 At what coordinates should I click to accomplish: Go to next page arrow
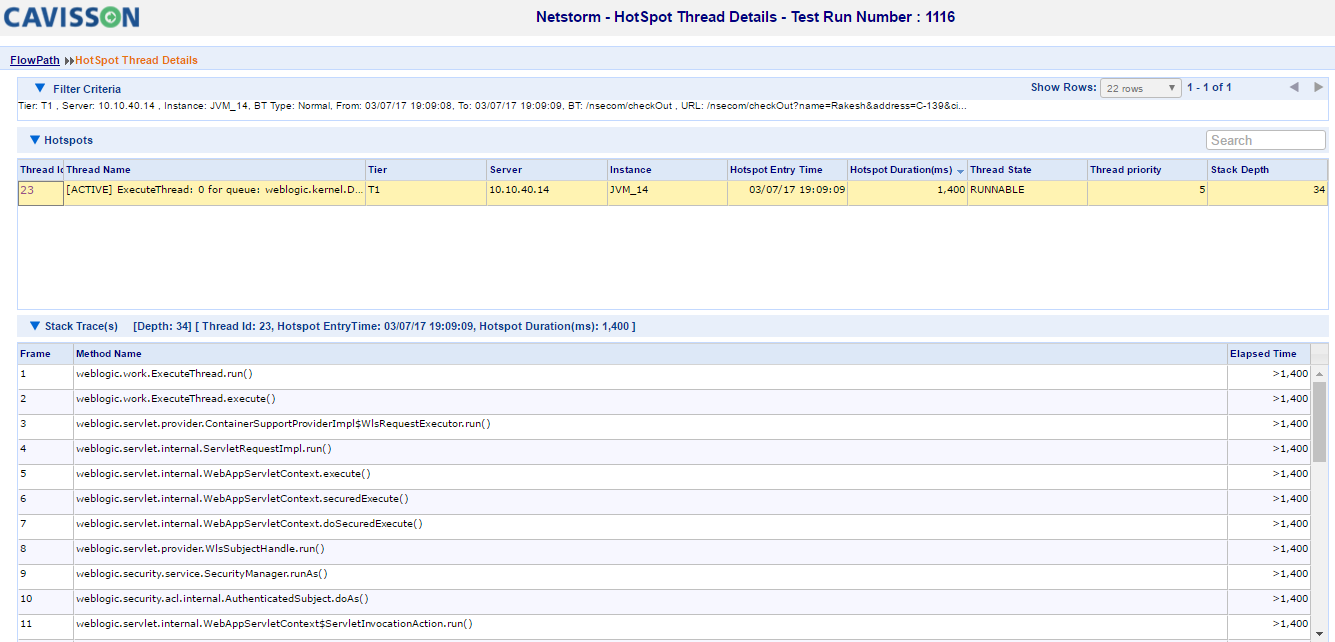[x=1319, y=88]
